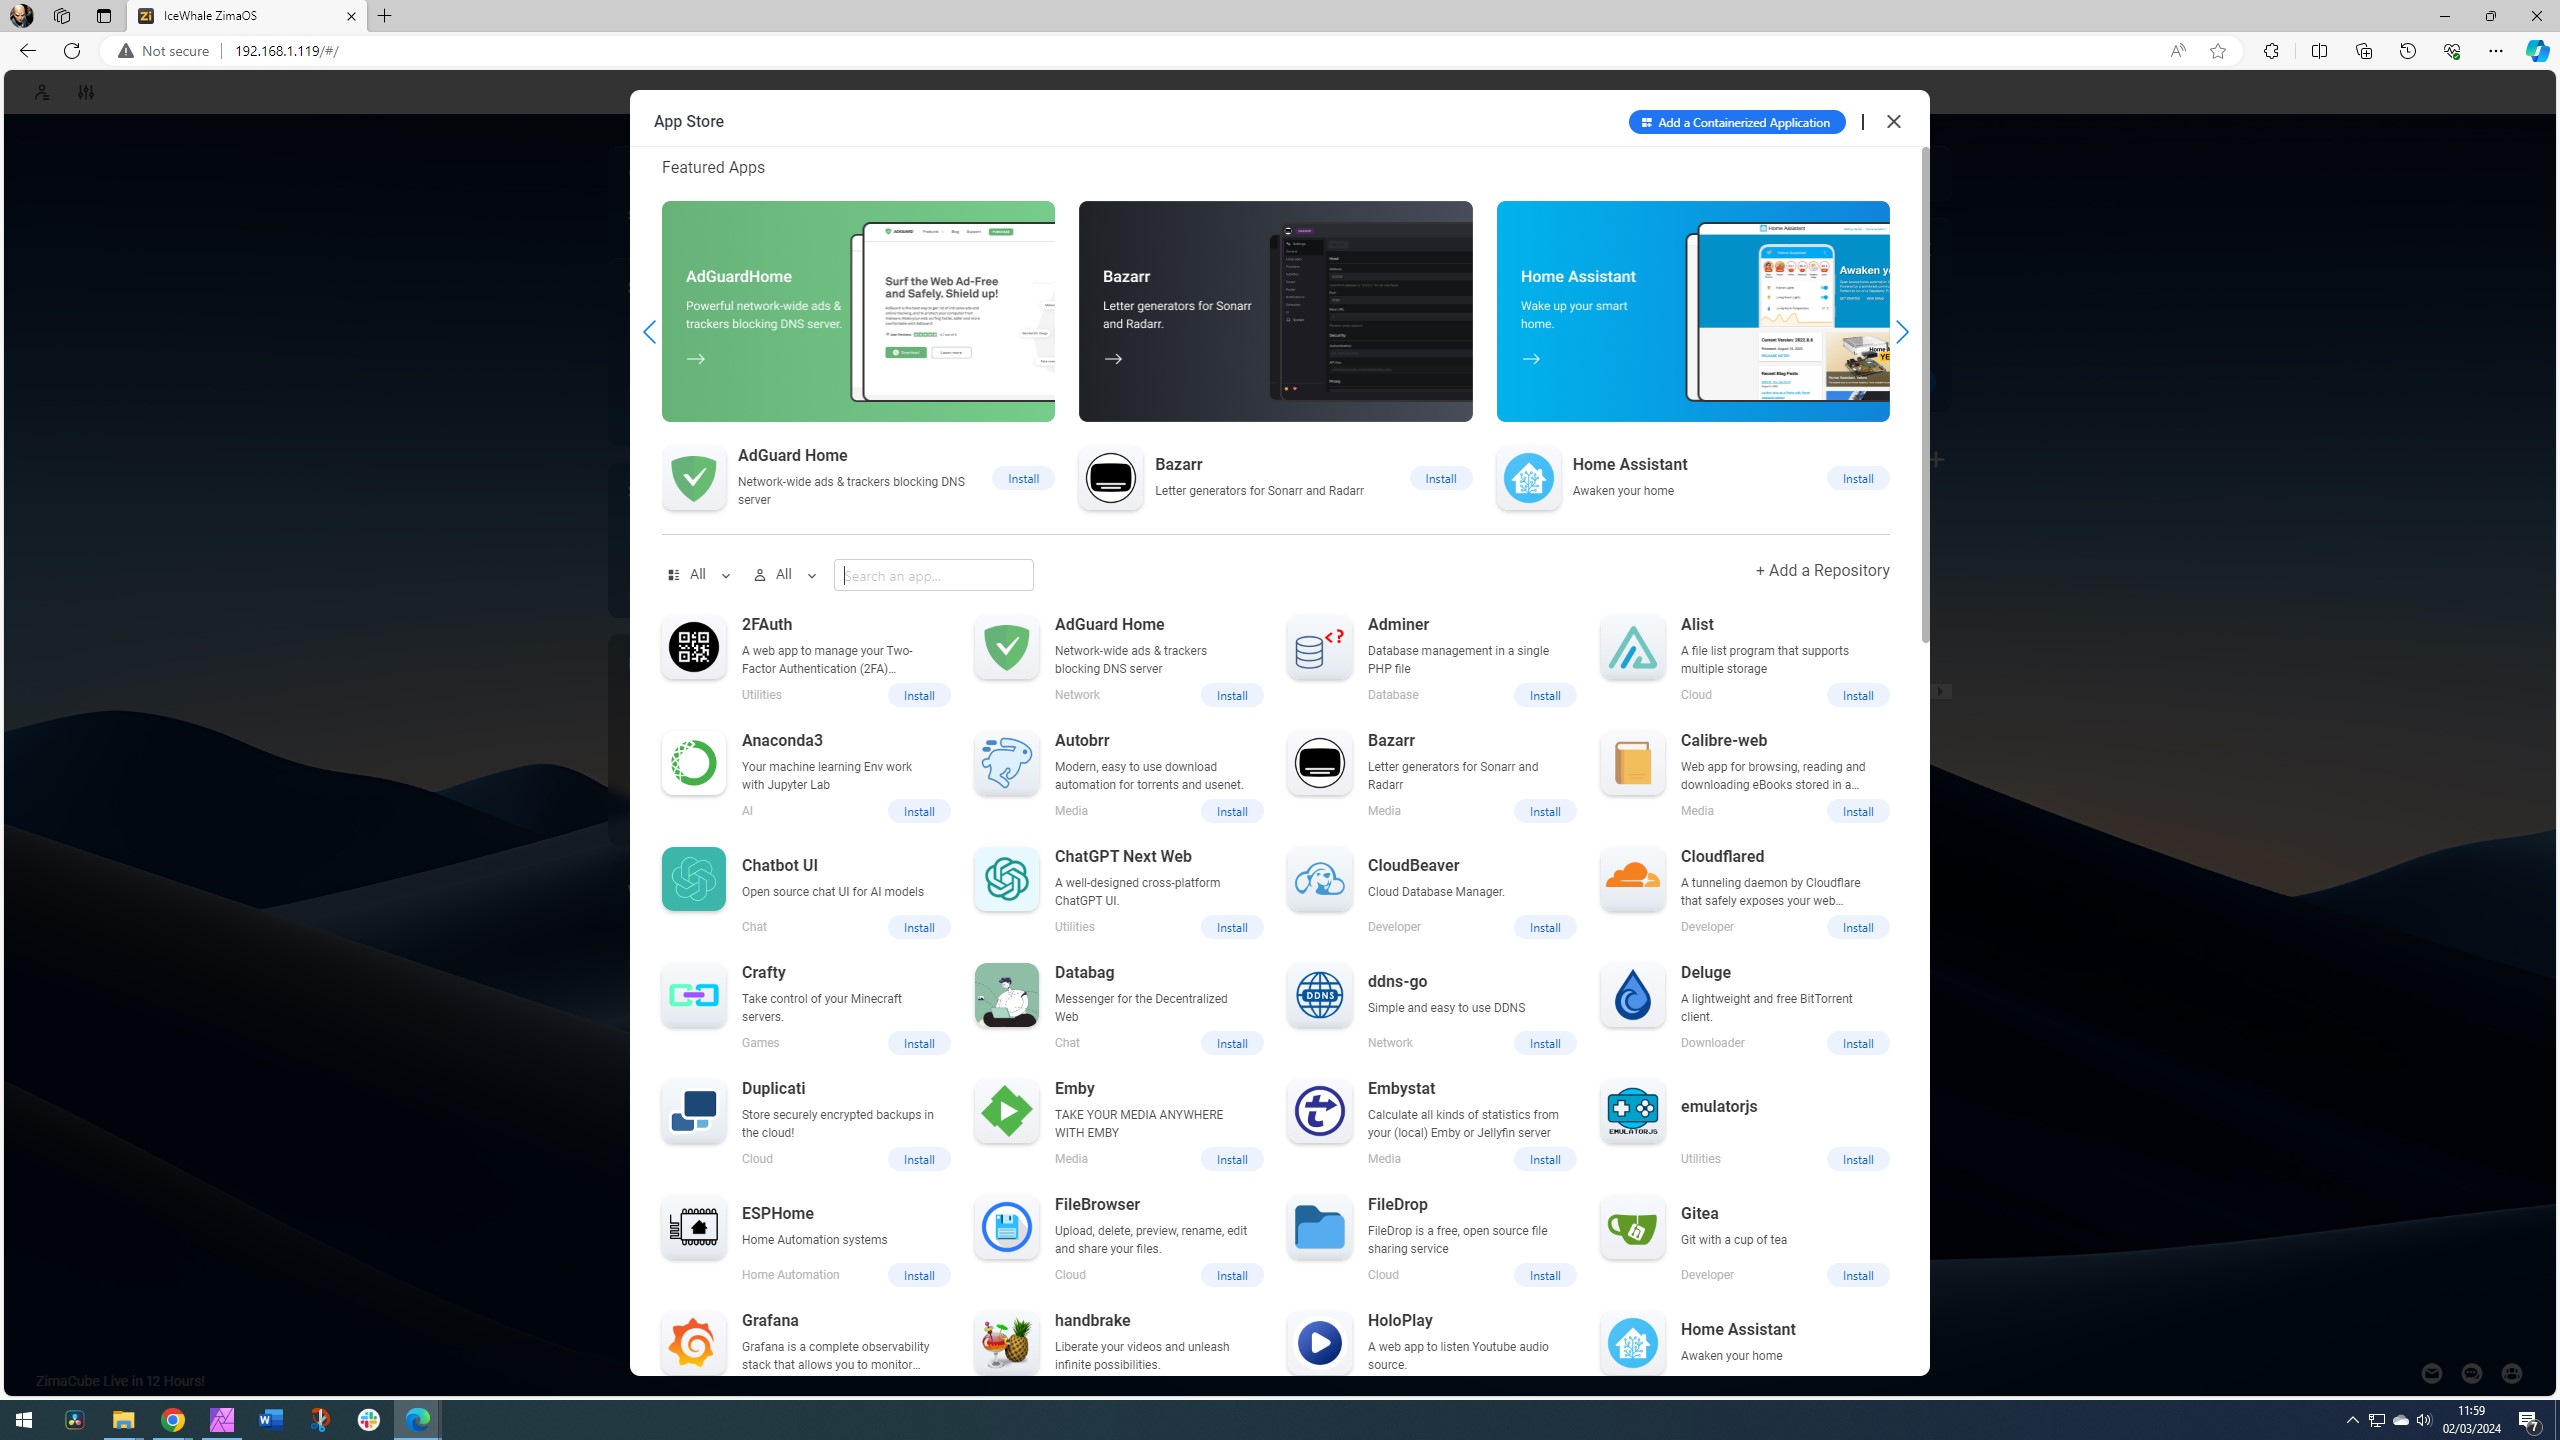2560x1440 pixels.
Task: Click the Add a Repository link
Action: tap(1822, 571)
